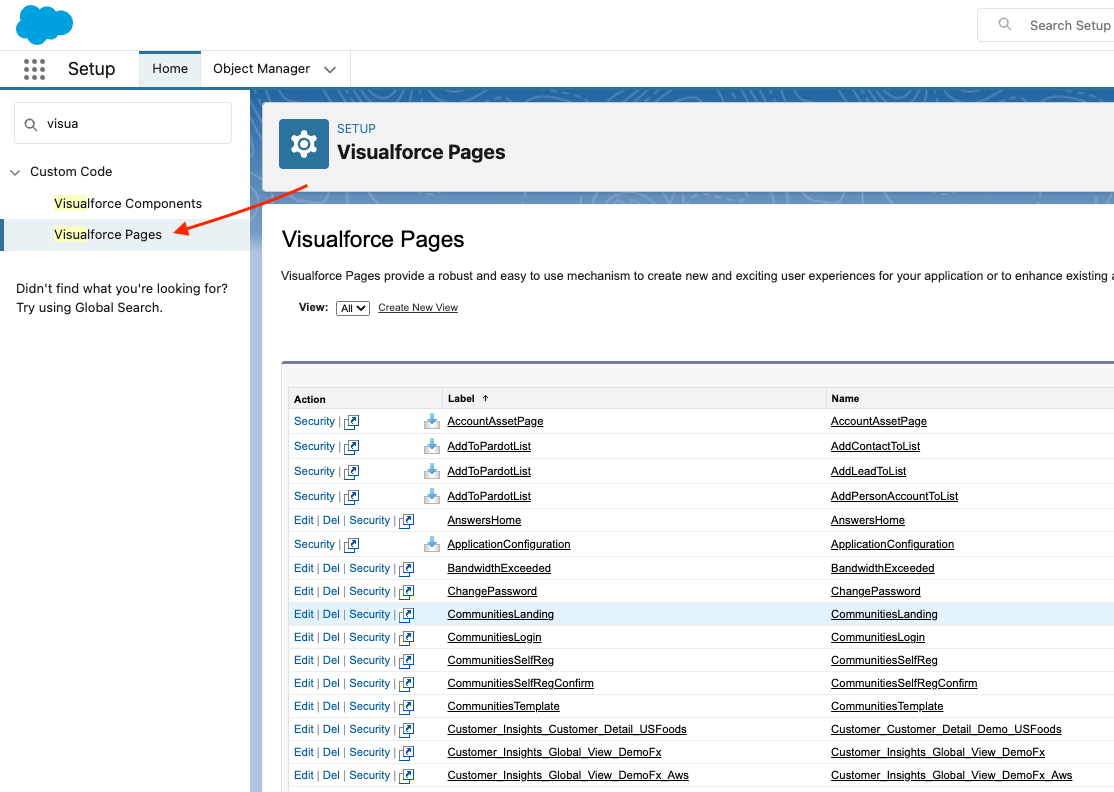Switch to the Home tab
The width and height of the screenshot is (1114, 792).
(170, 69)
